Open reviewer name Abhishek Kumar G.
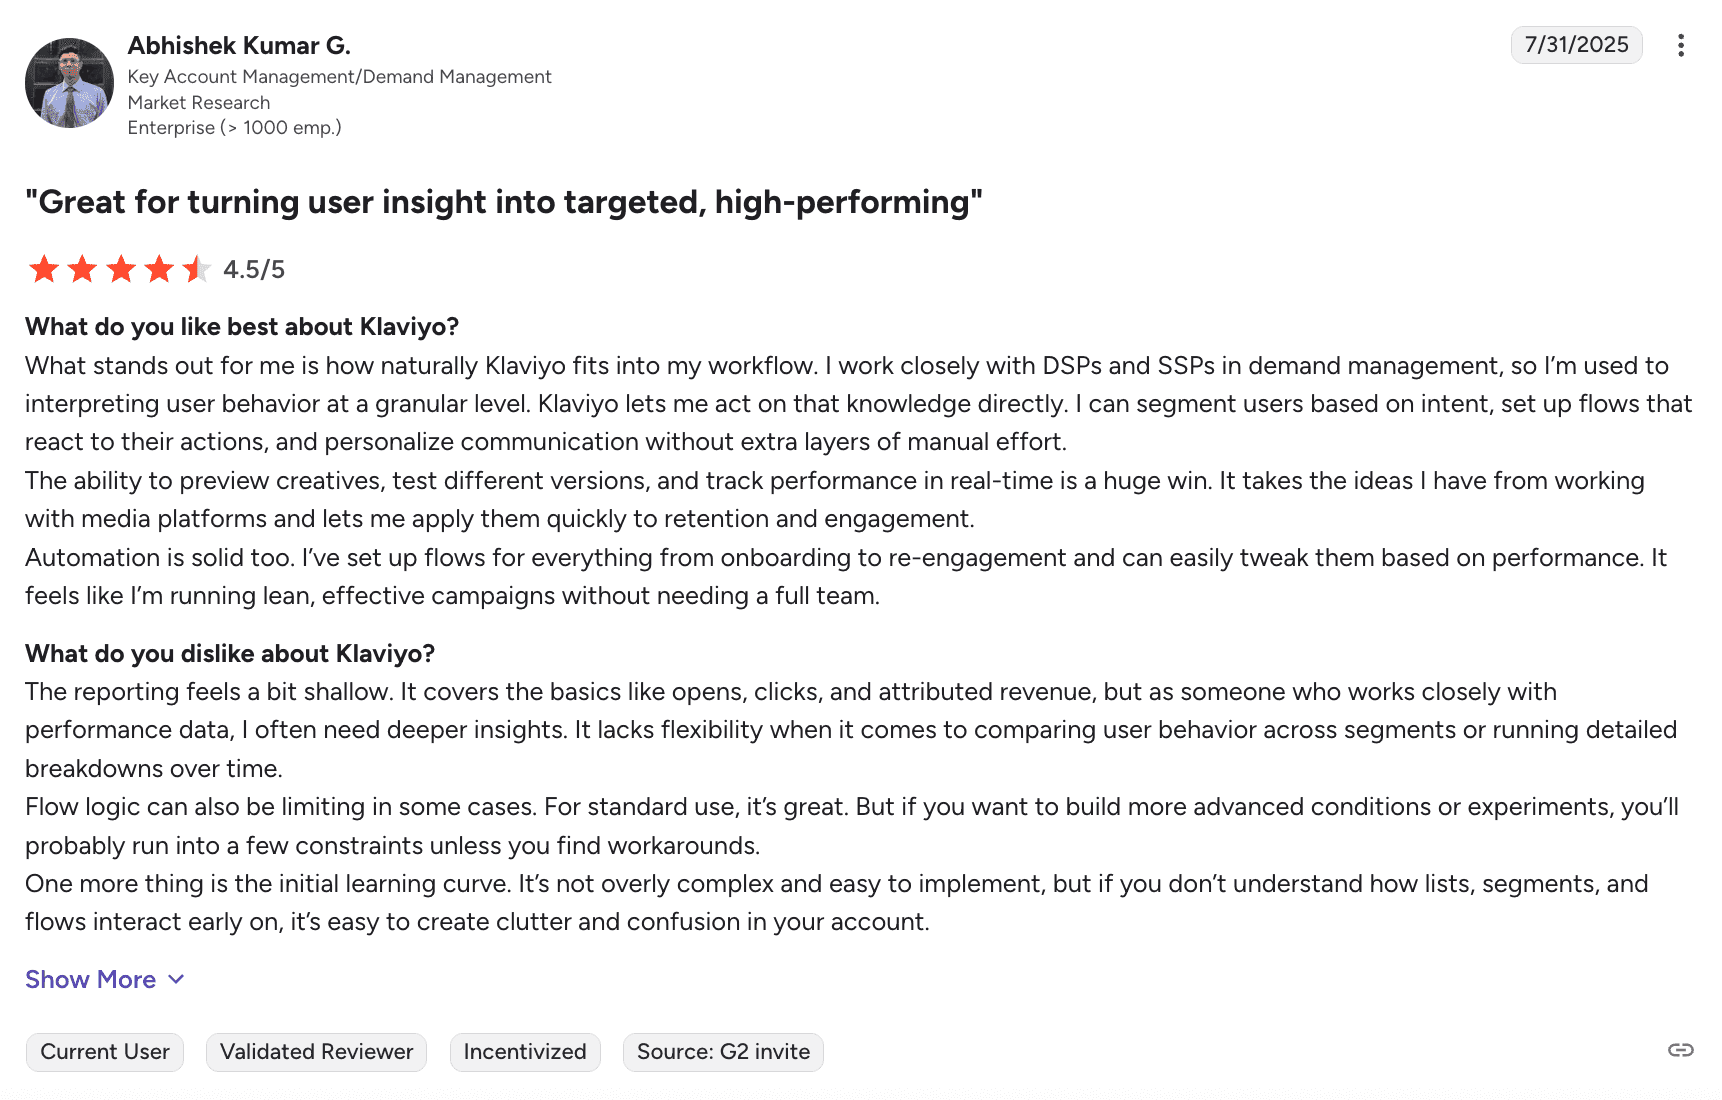 tap(239, 45)
